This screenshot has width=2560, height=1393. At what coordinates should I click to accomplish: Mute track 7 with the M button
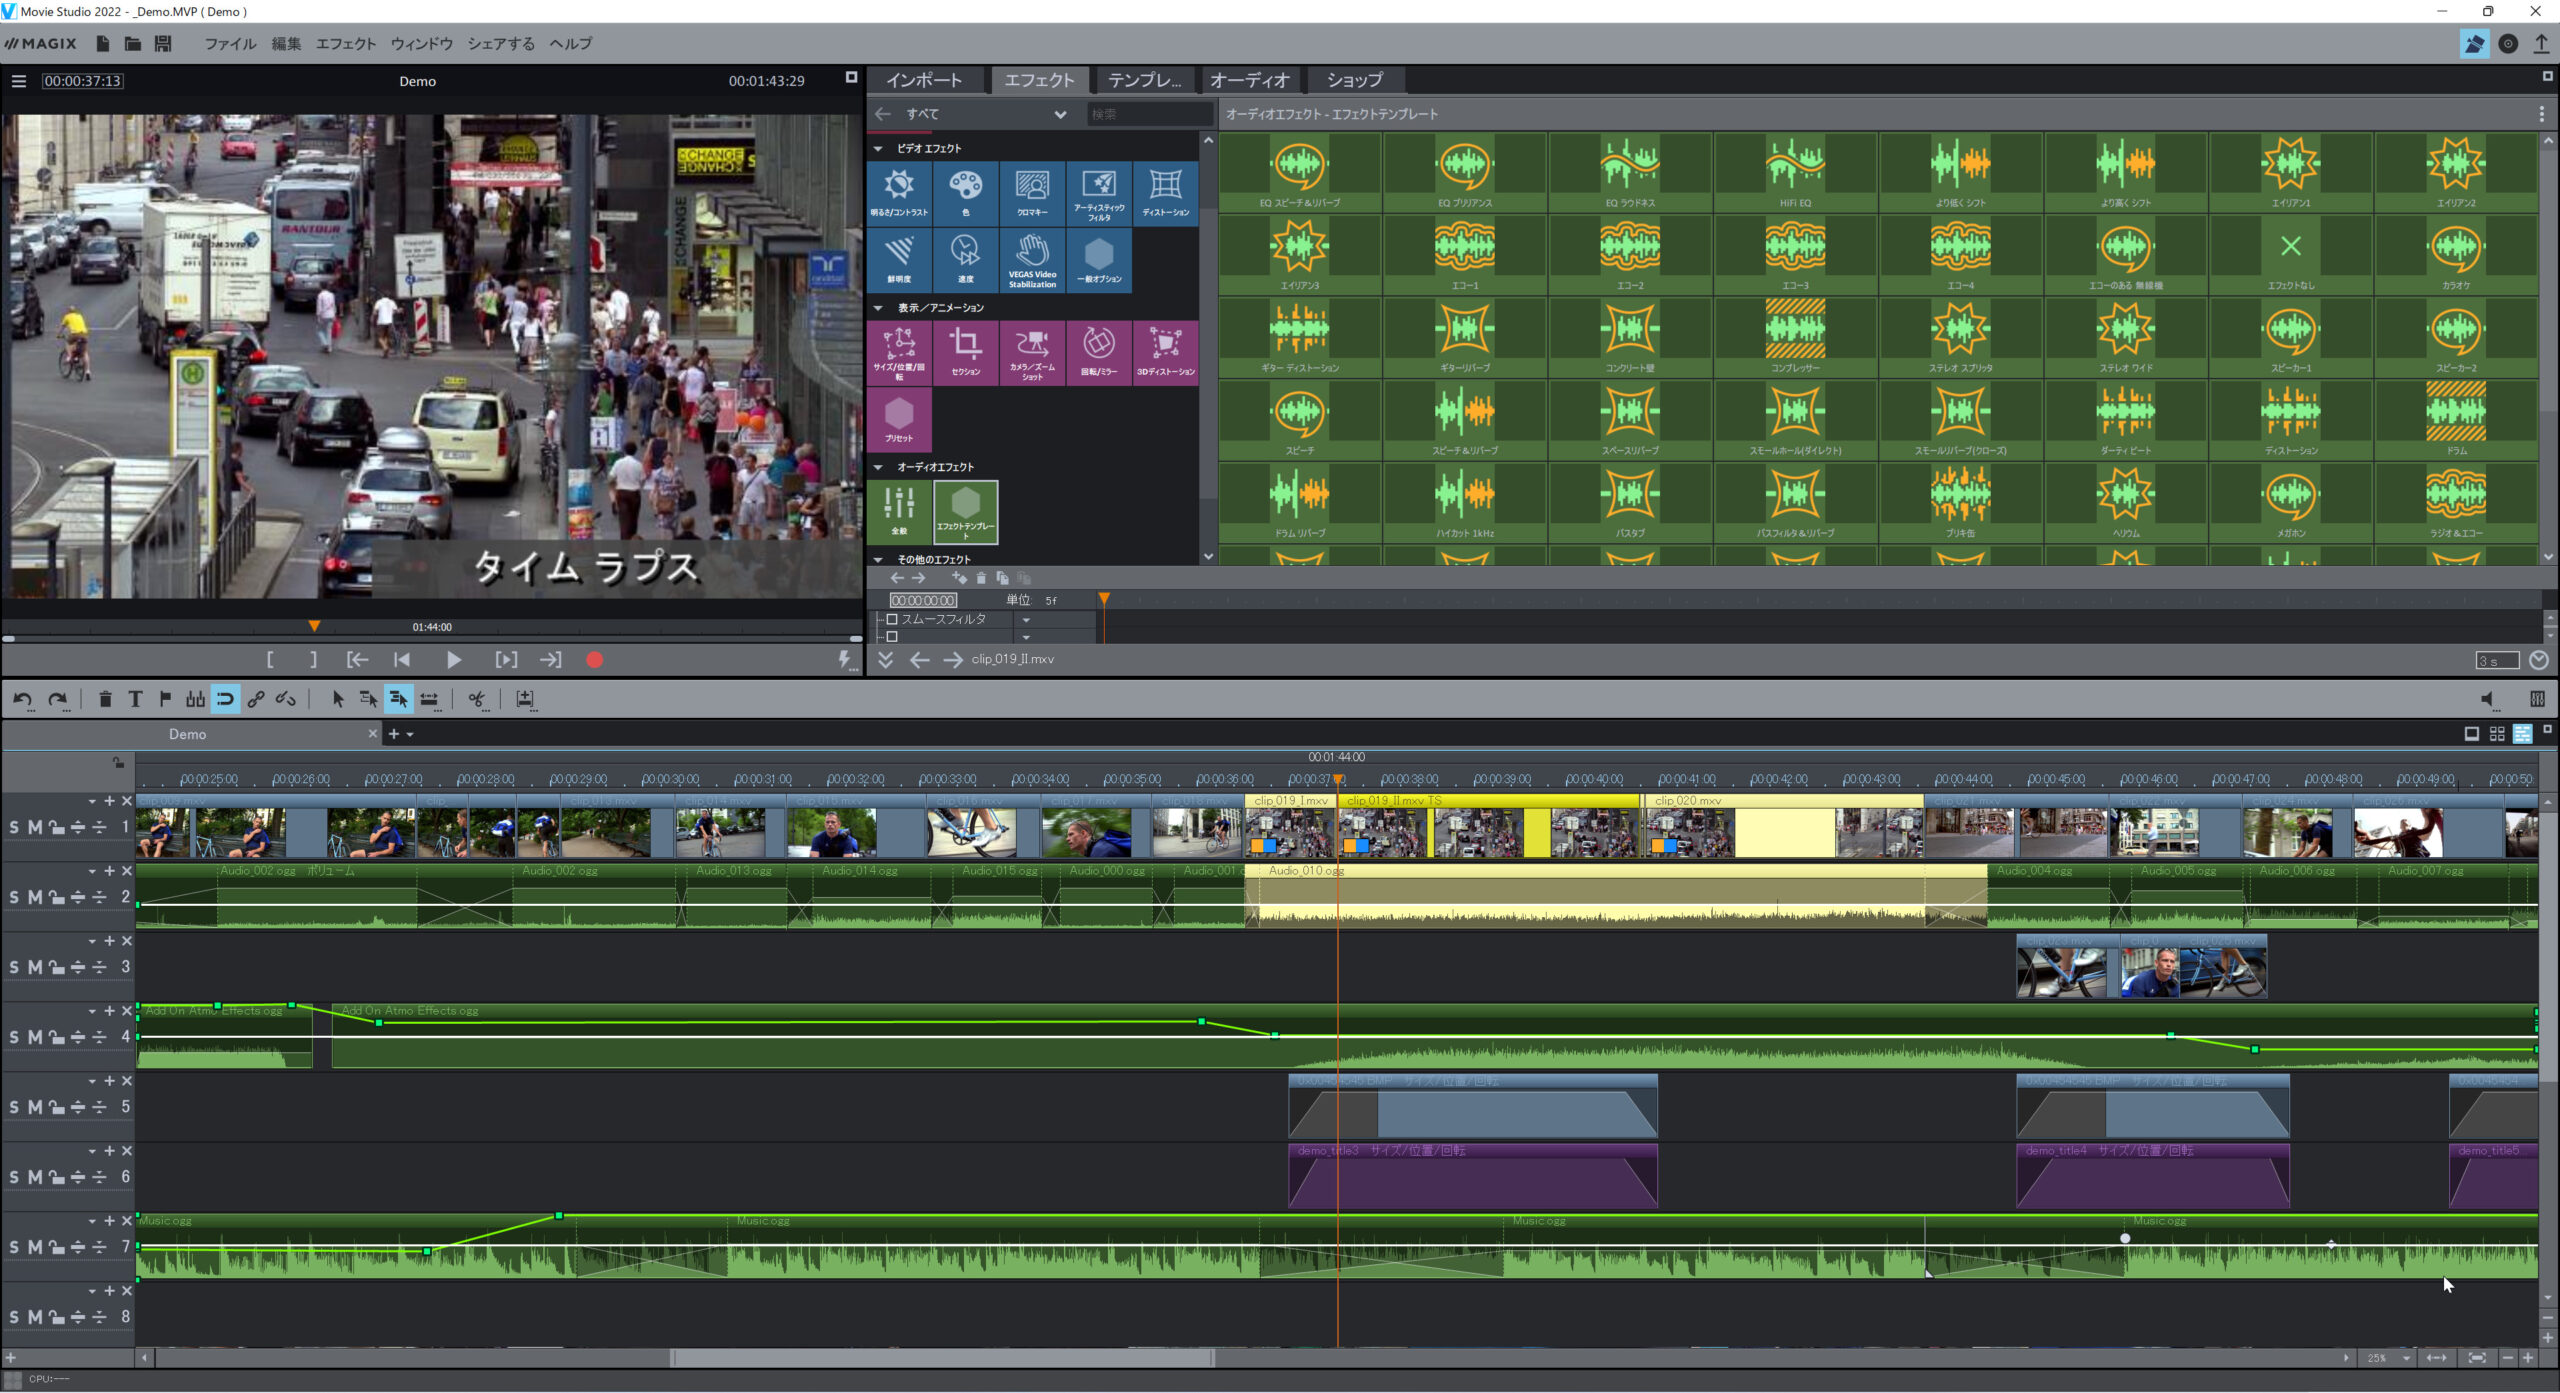click(x=35, y=1247)
